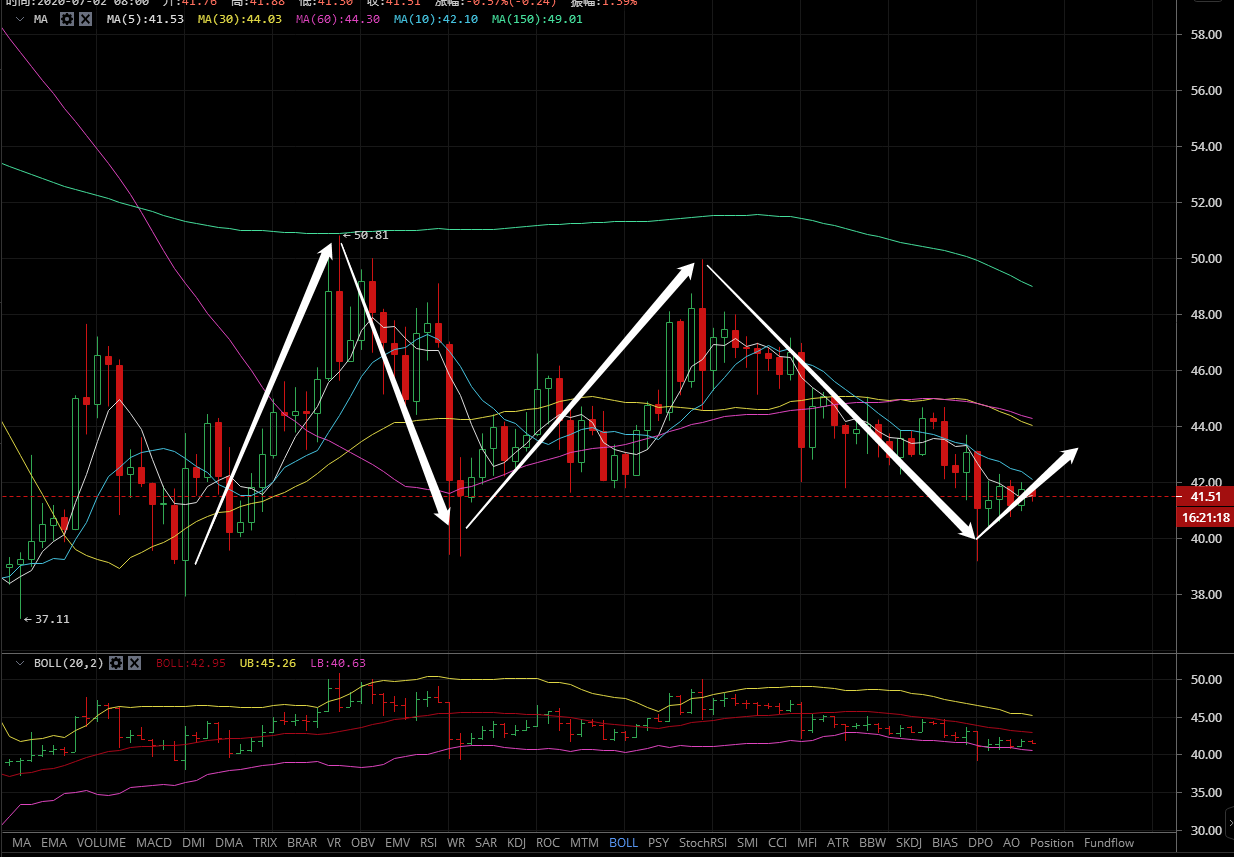Select the current price label 41.51

point(1205,497)
